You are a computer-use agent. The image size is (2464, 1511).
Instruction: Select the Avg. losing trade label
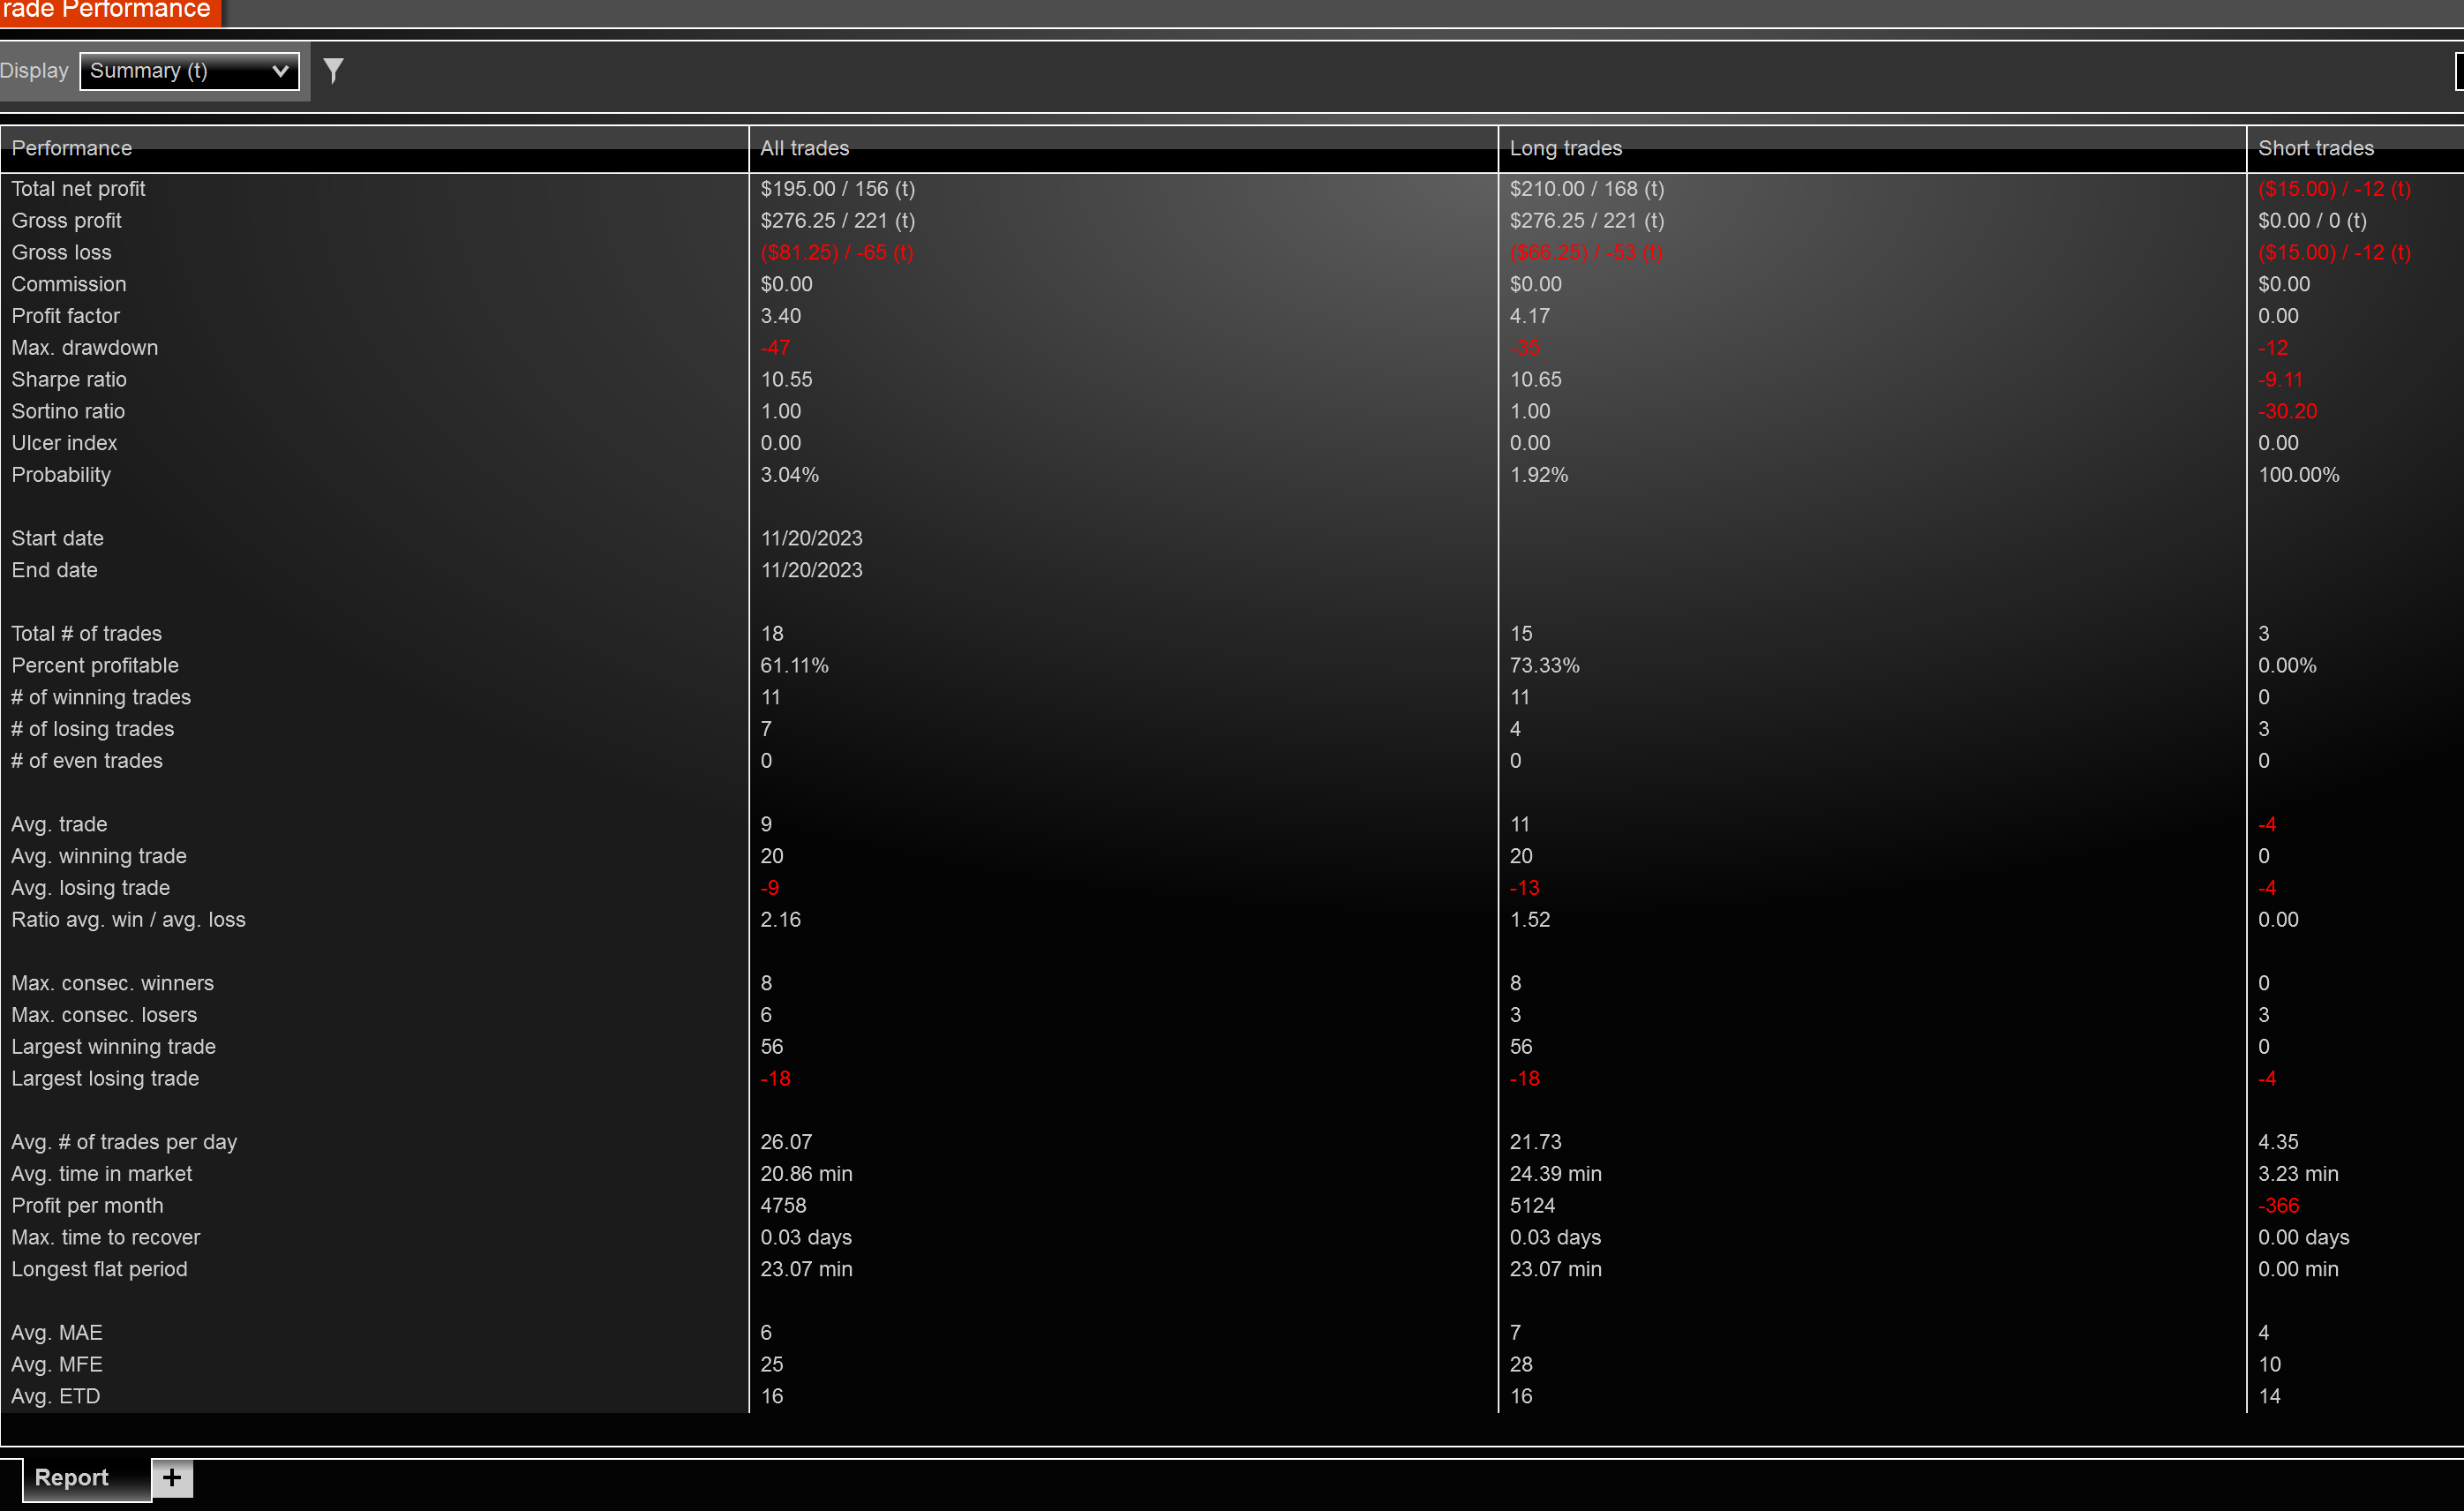91,889
